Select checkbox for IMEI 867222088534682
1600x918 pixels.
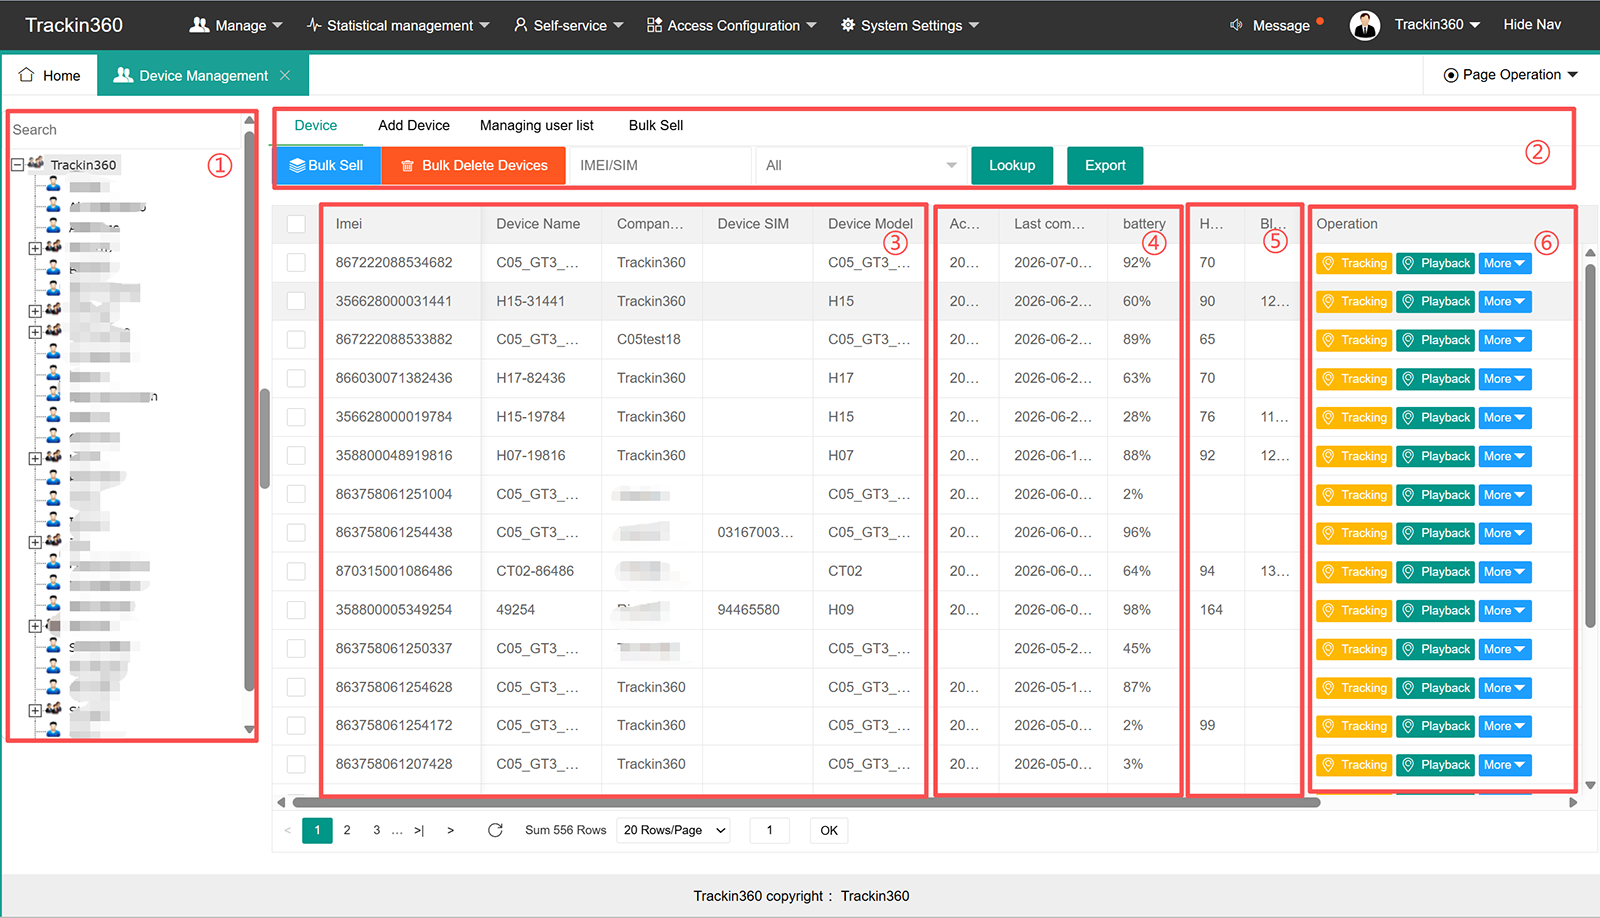coord(296,262)
